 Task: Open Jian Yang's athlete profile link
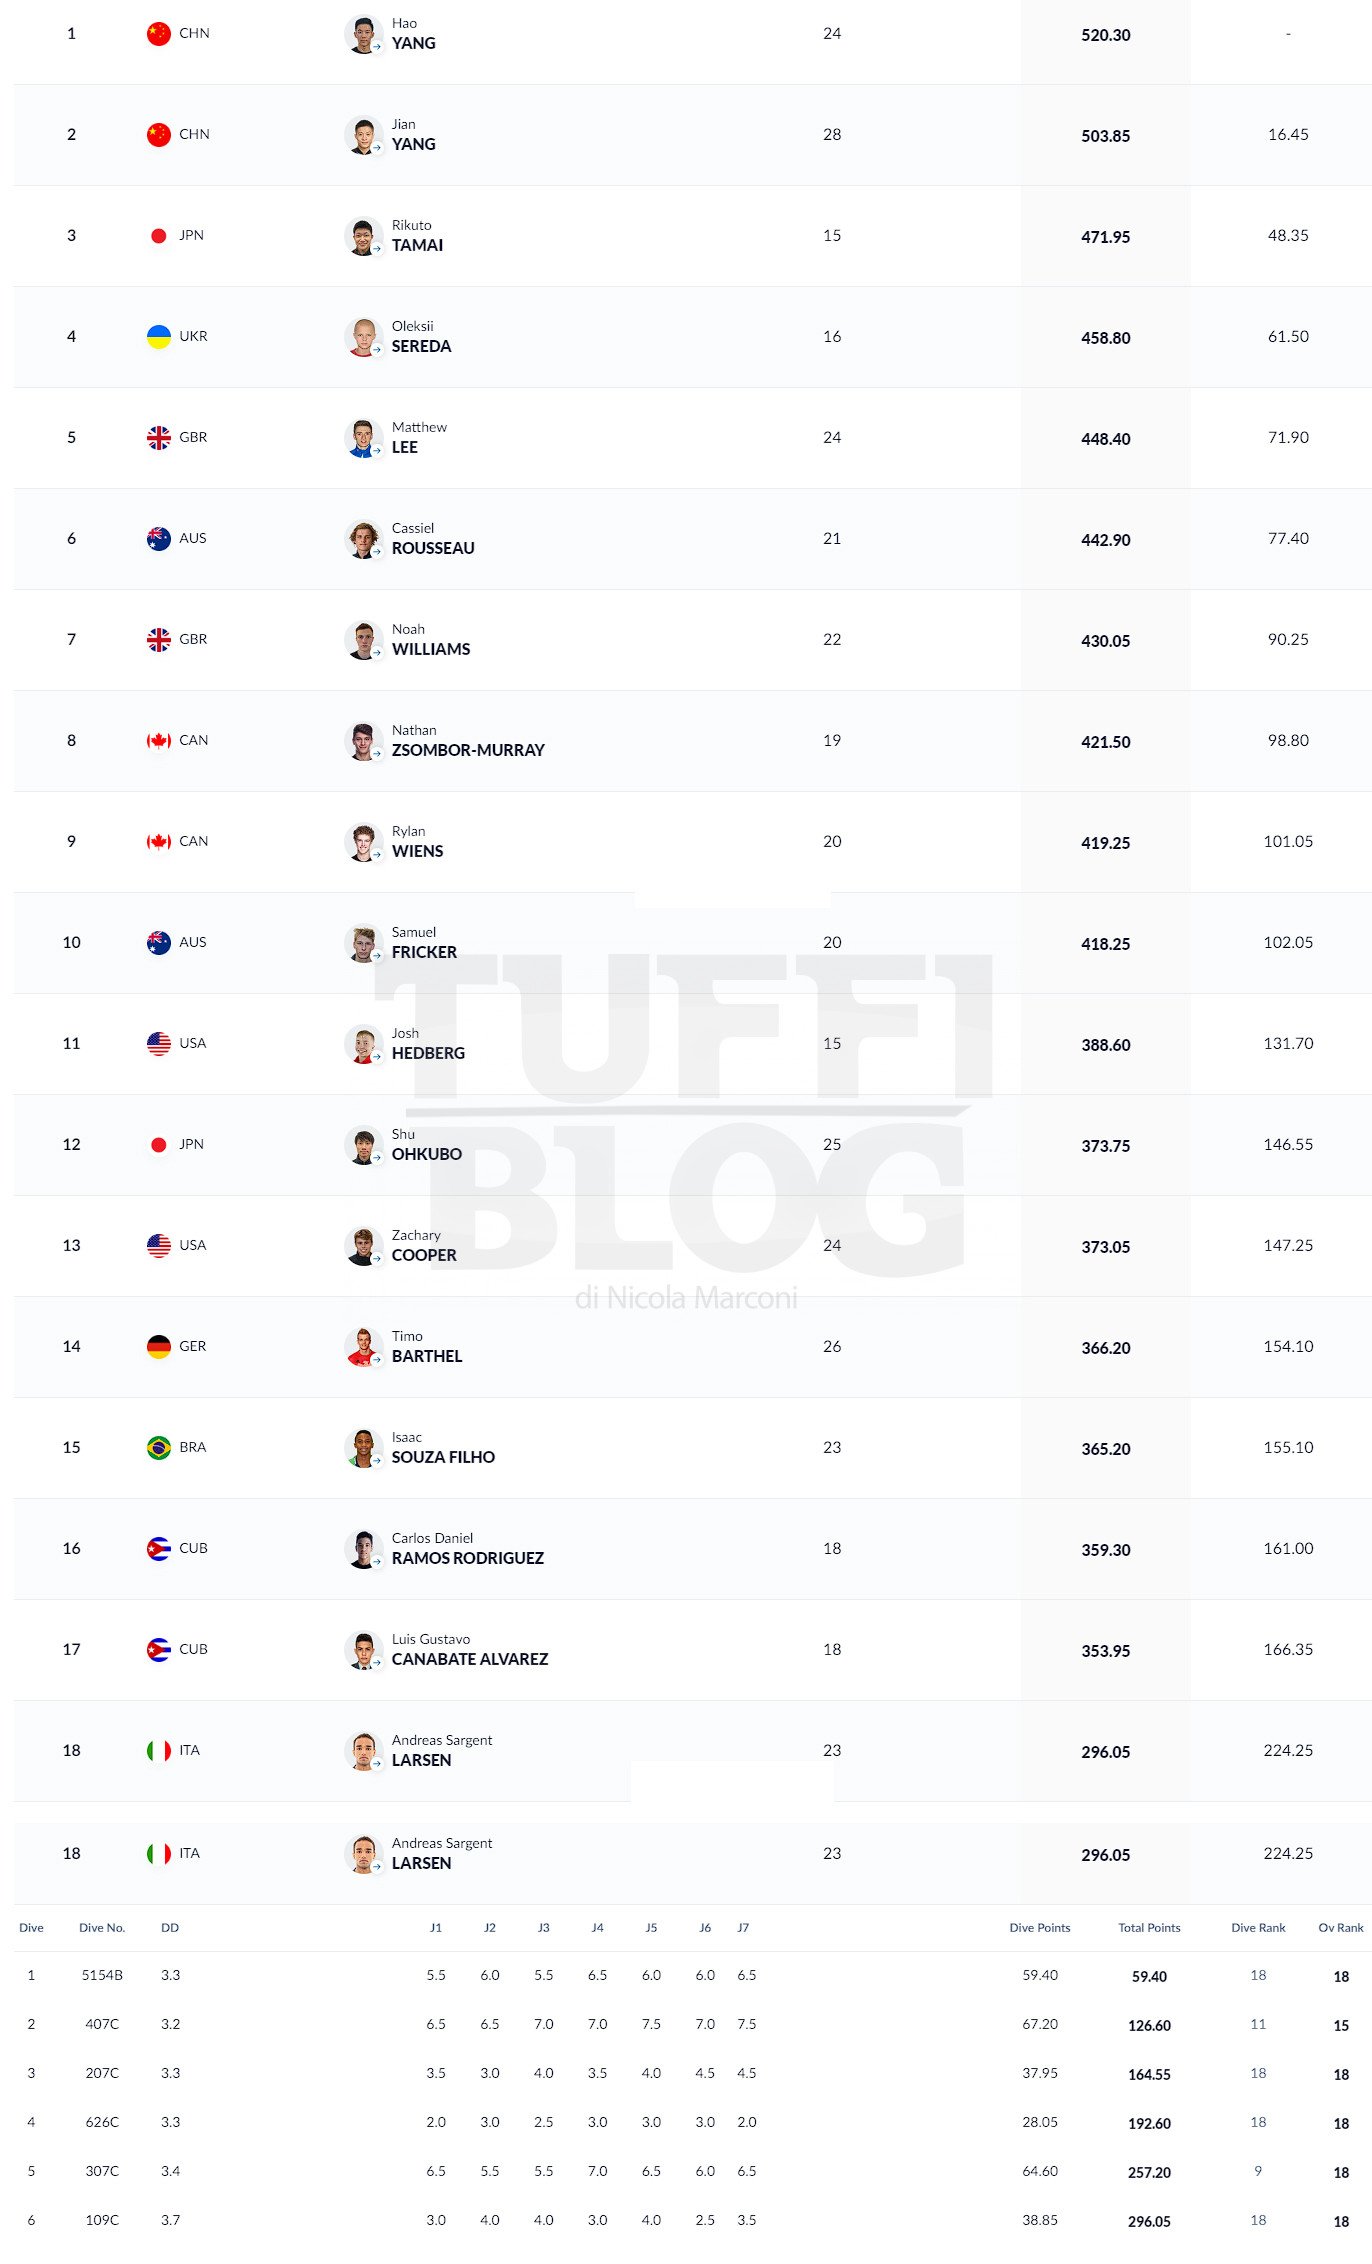[x=413, y=135]
